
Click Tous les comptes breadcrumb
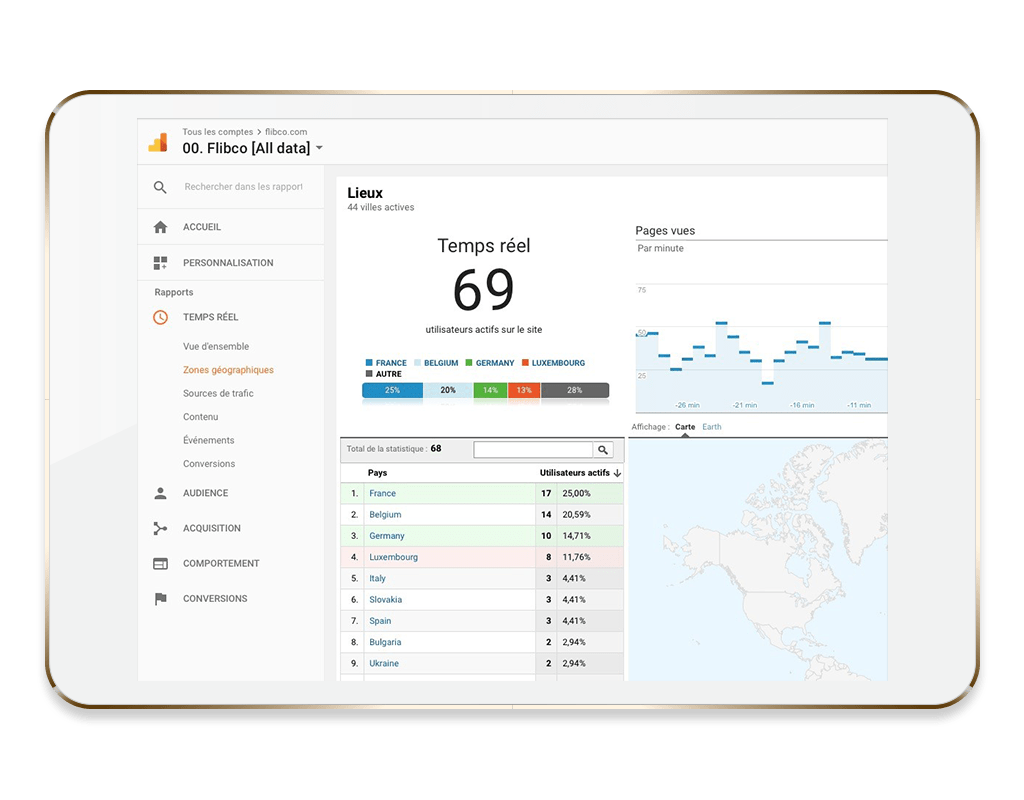(x=217, y=132)
